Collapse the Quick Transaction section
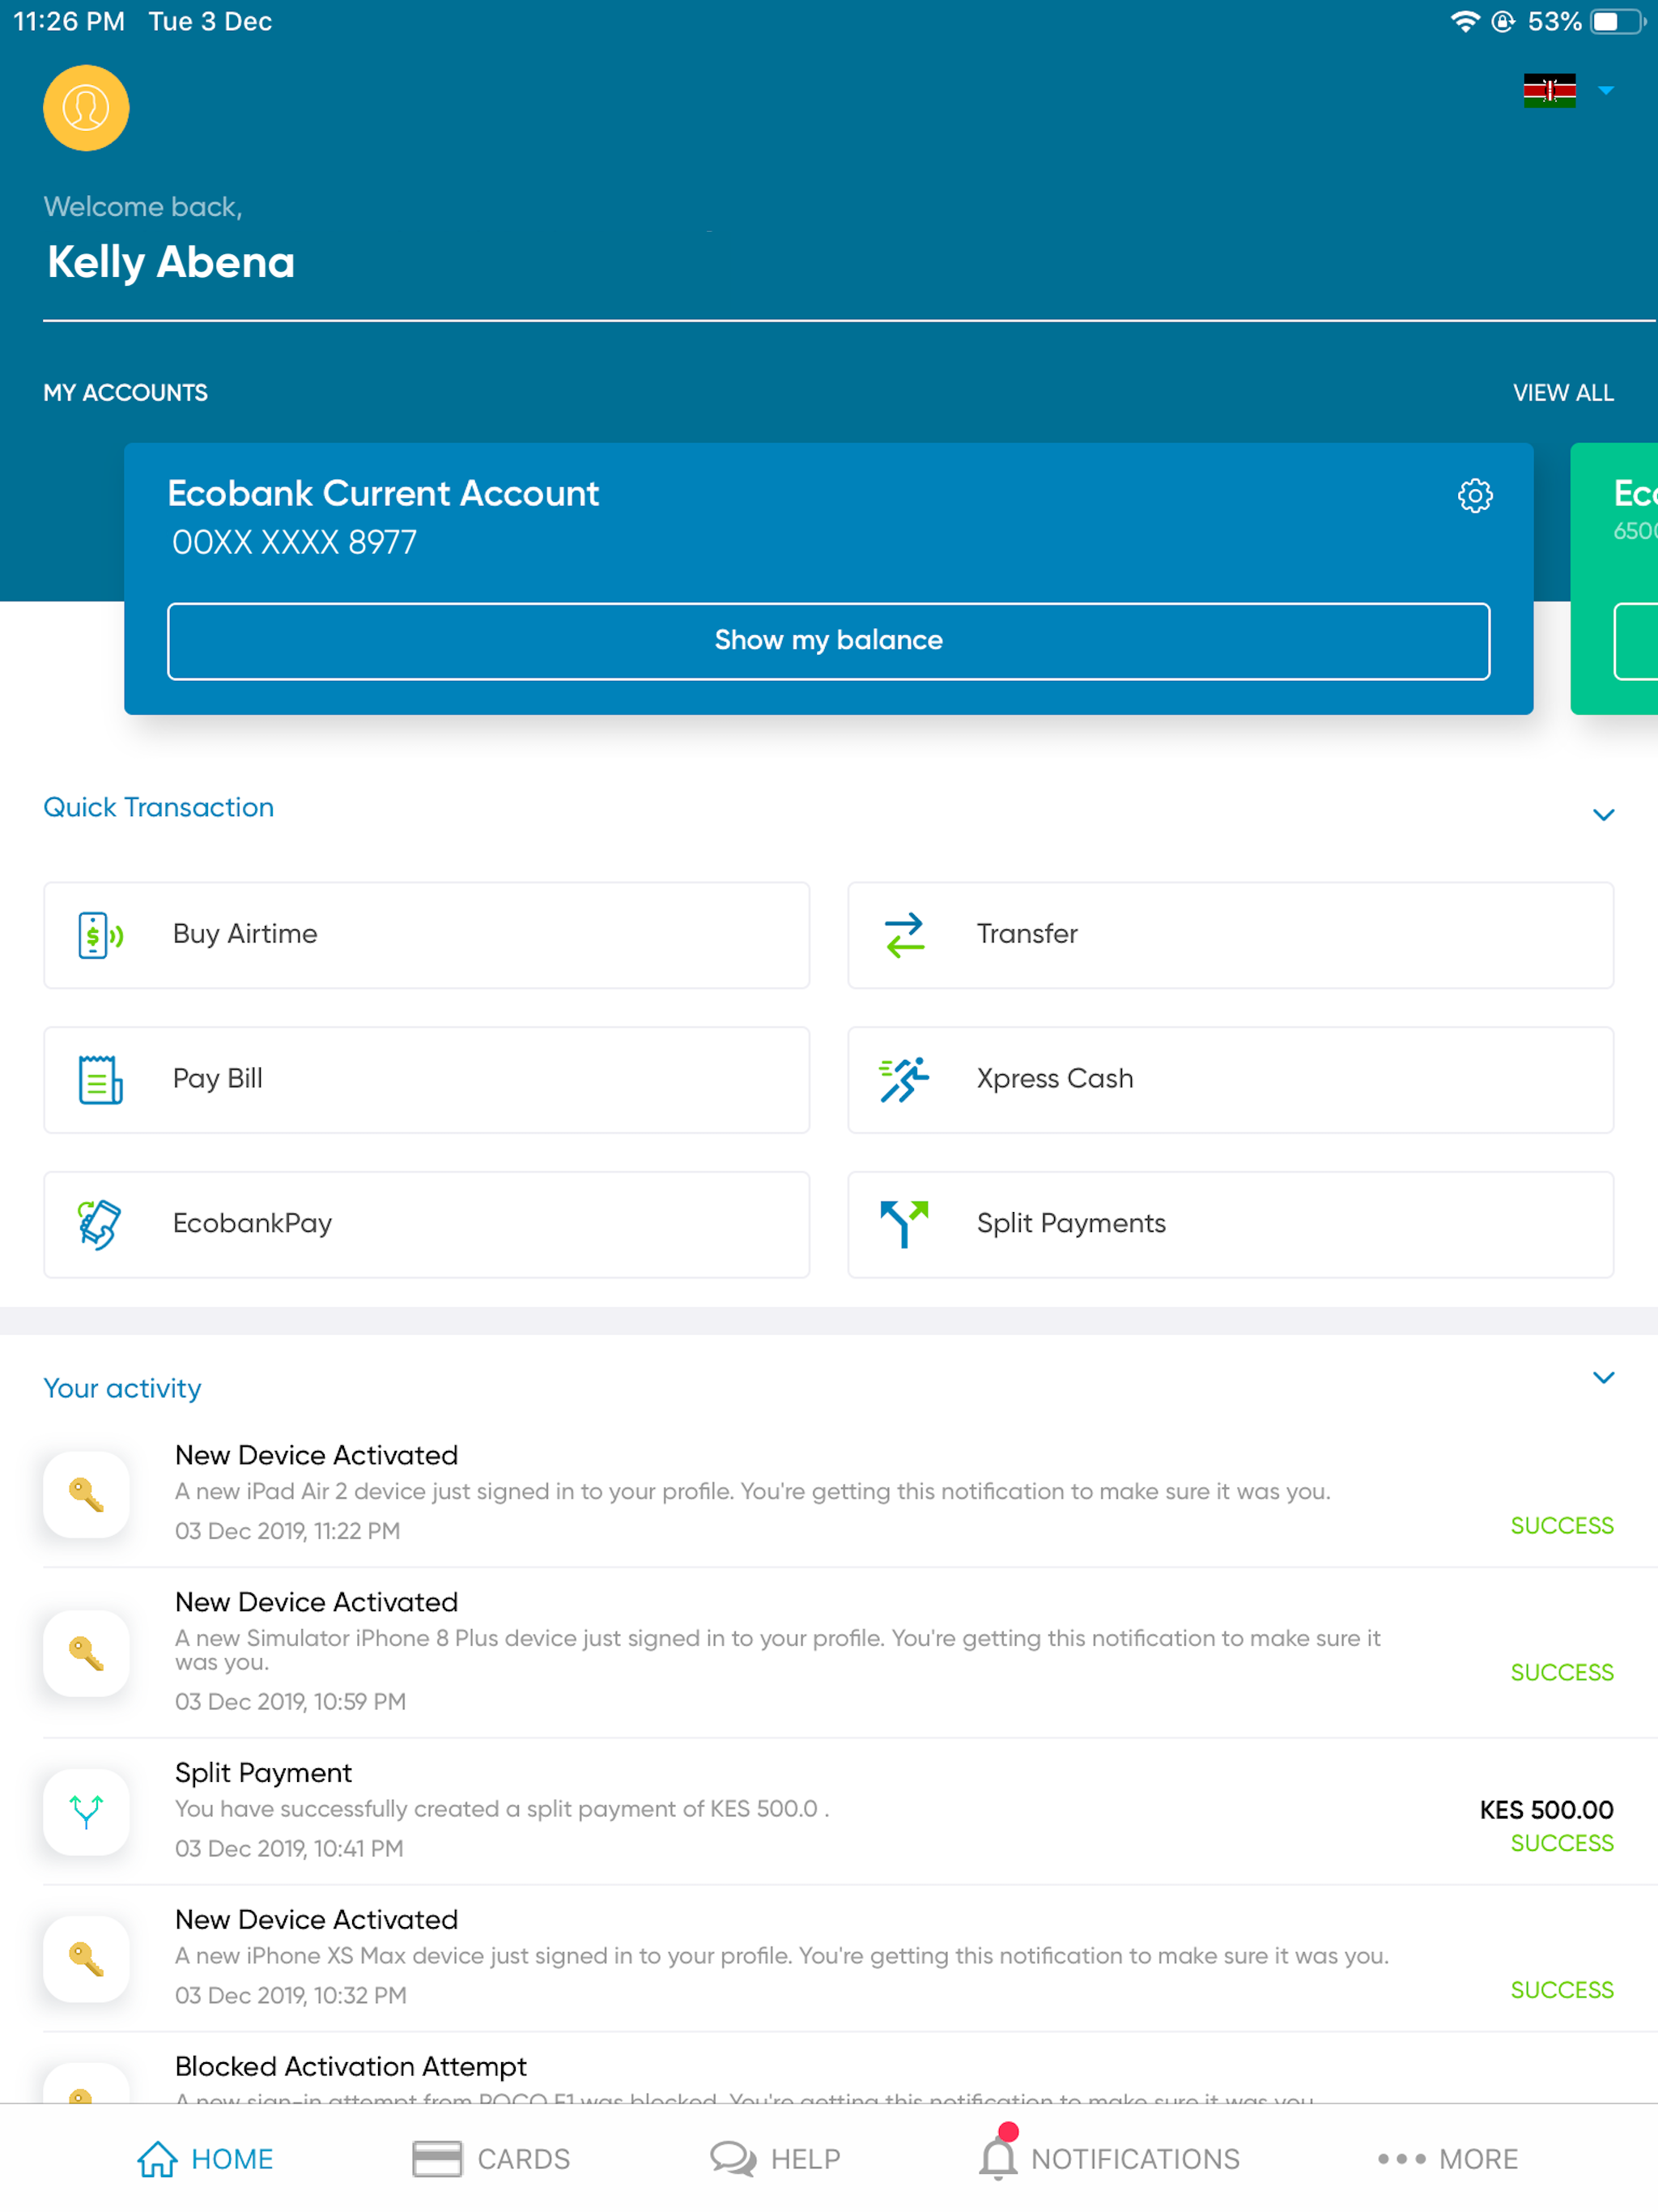 pyautogui.click(x=1603, y=815)
